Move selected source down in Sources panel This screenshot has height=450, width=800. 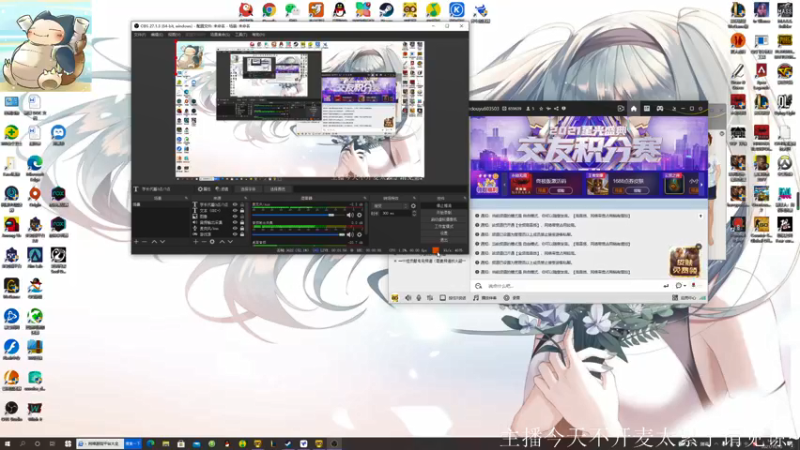(230, 241)
